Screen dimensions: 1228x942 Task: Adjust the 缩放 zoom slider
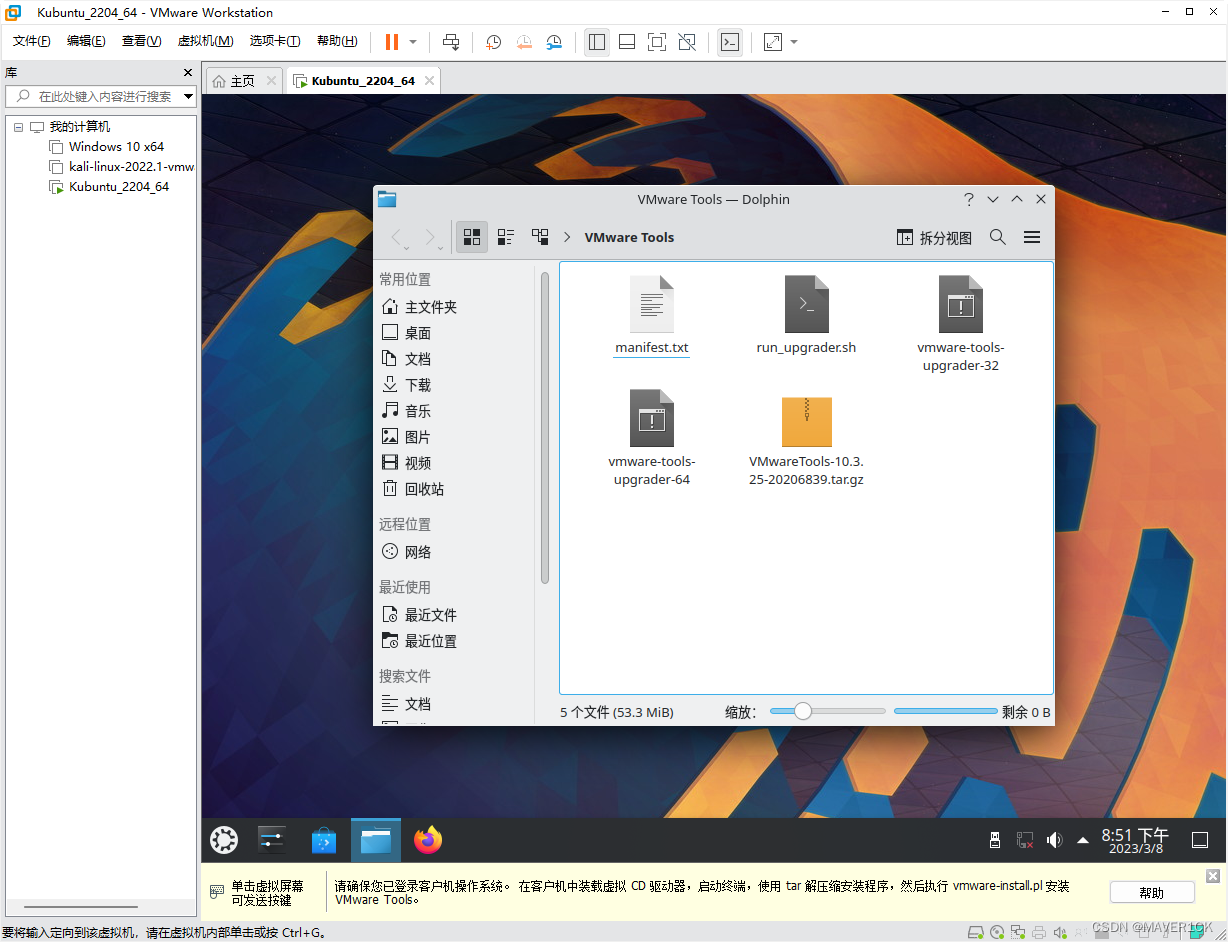pyautogui.click(x=827, y=712)
